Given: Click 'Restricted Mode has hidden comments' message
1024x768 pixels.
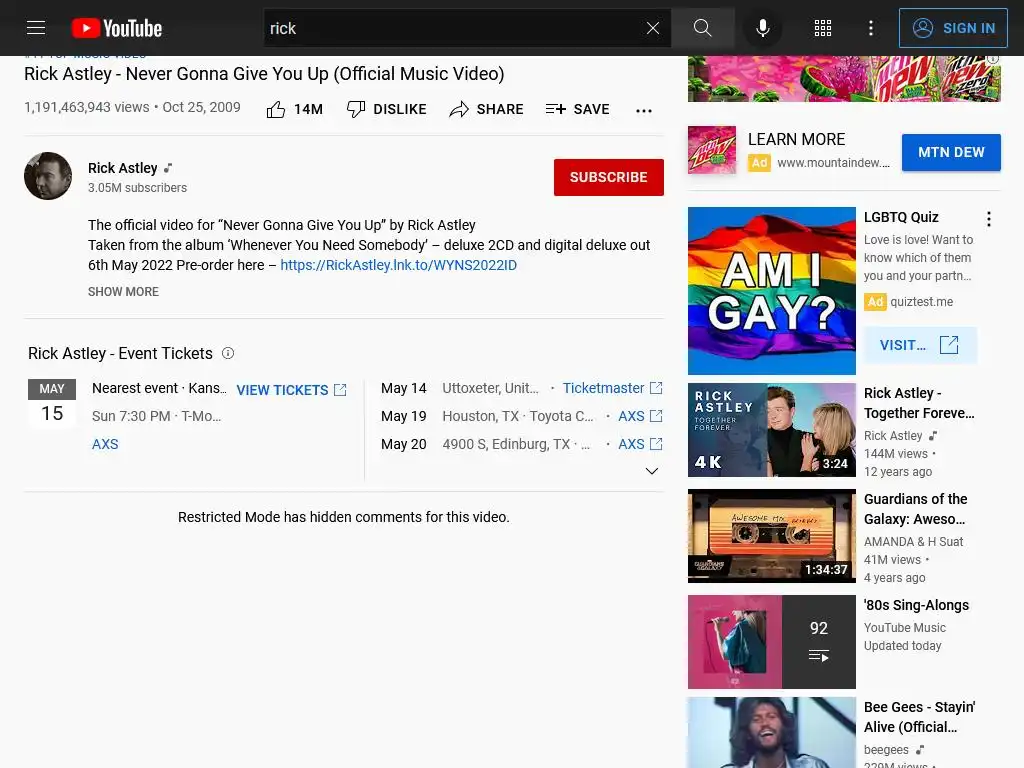Looking at the screenshot, I should [x=344, y=517].
